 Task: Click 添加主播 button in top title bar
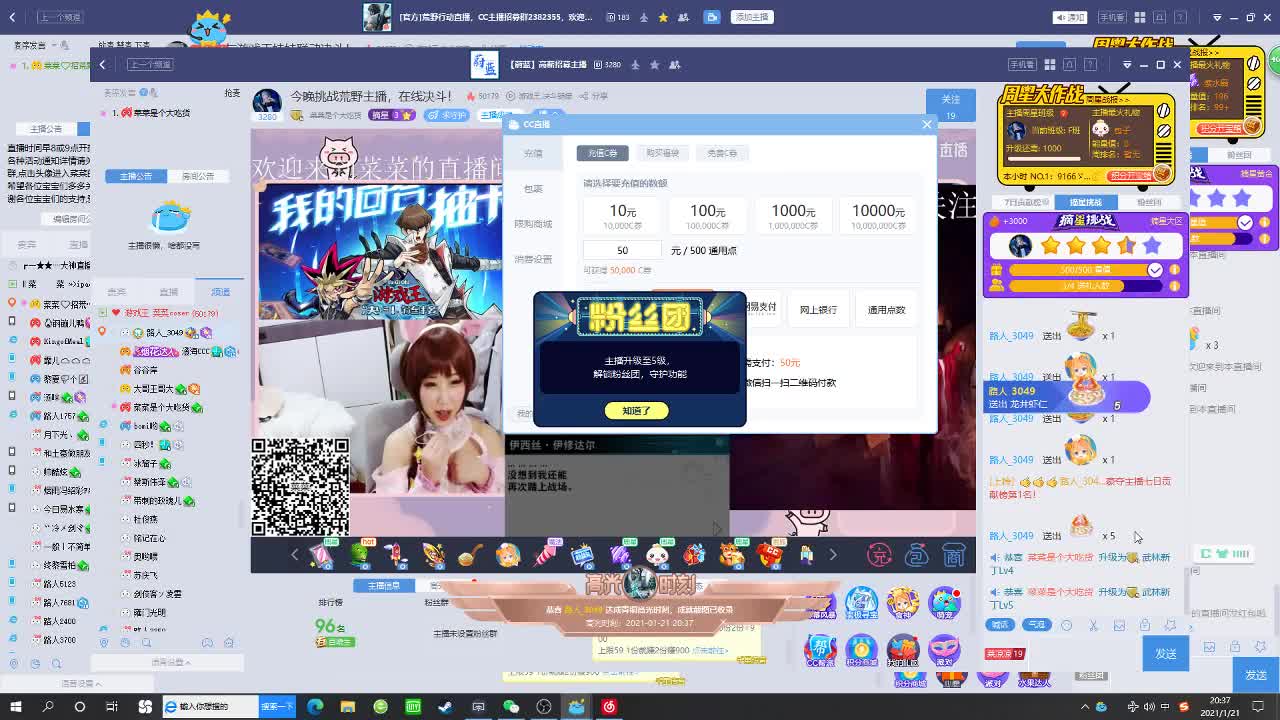[x=751, y=17]
